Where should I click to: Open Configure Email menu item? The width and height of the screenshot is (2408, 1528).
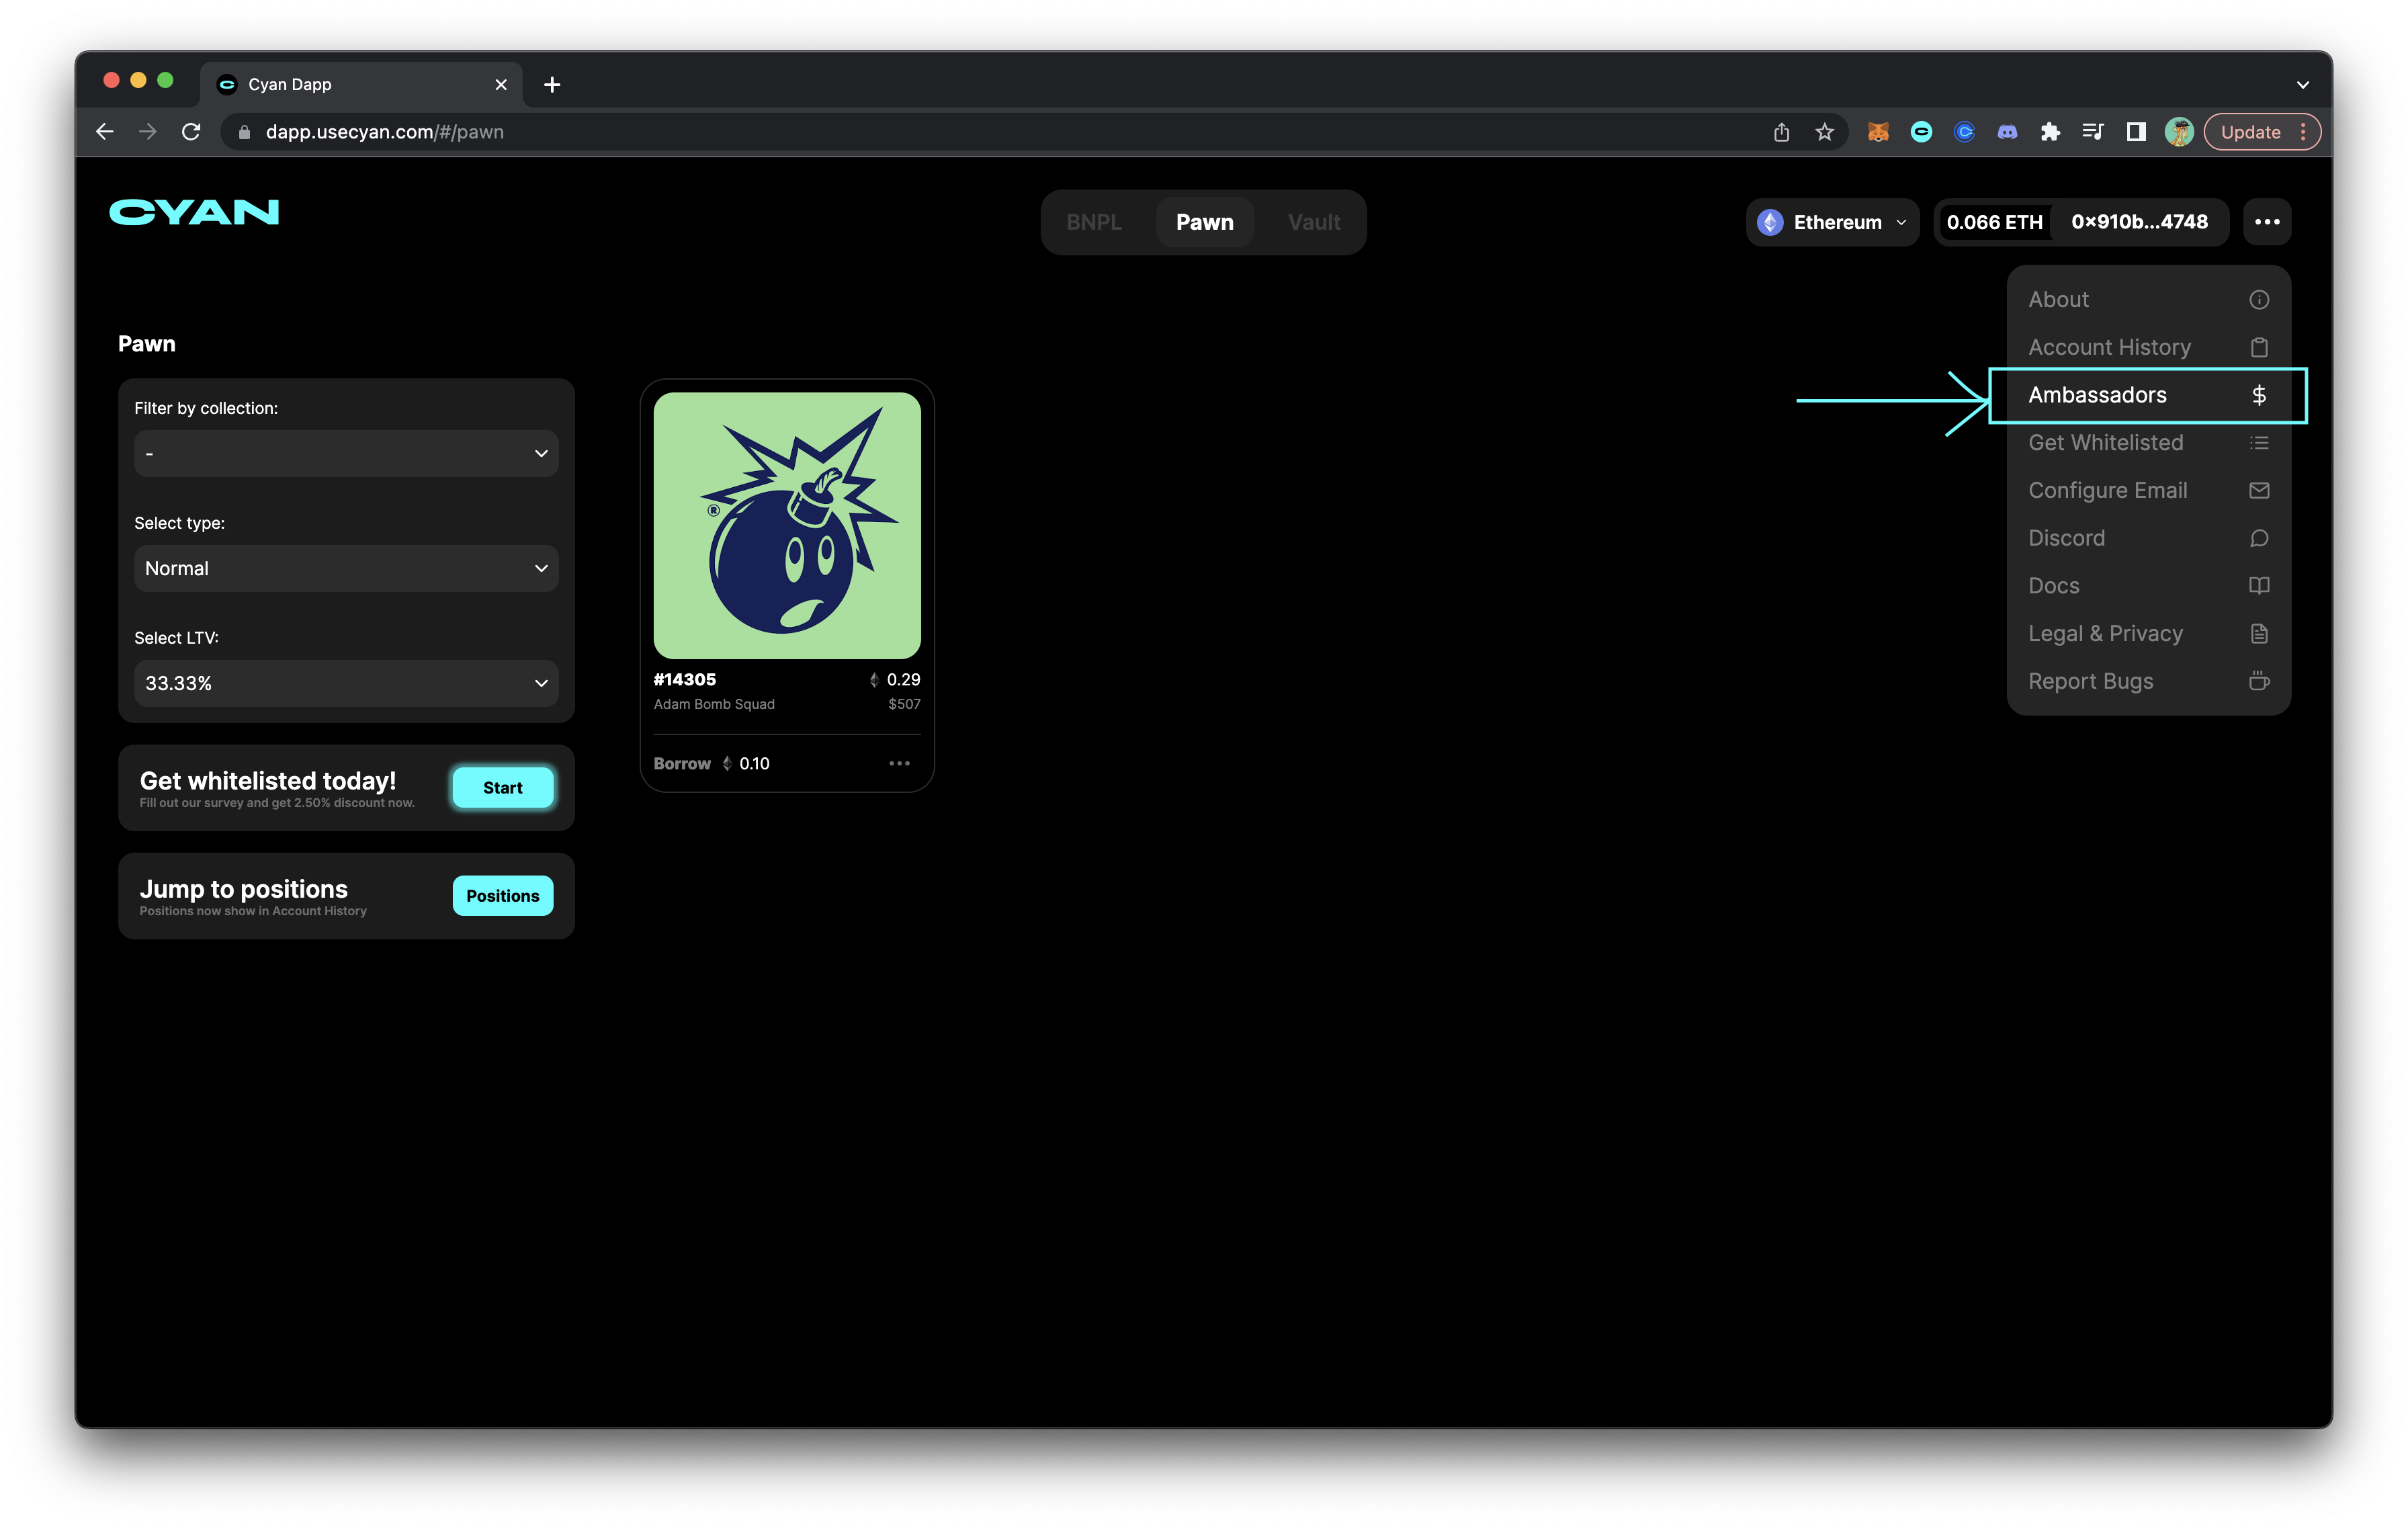click(x=2148, y=490)
